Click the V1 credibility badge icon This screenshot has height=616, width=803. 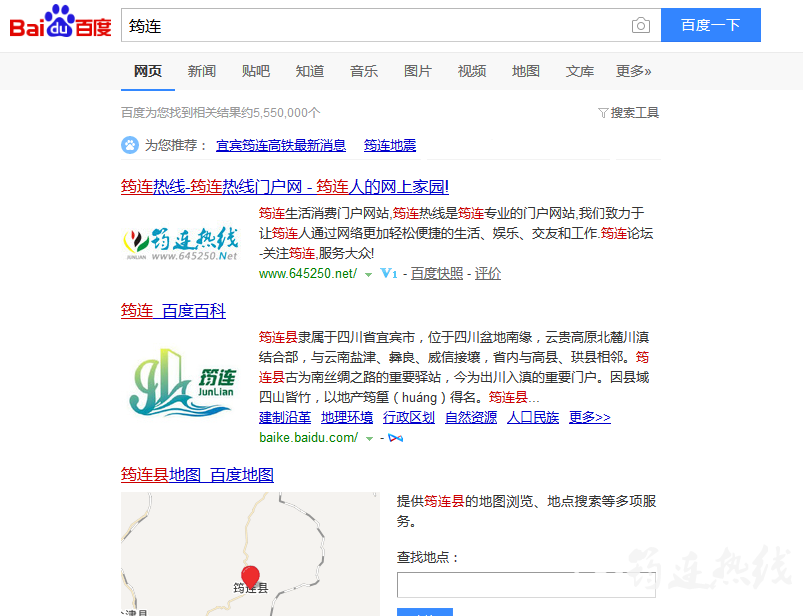[x=389, y=273]
